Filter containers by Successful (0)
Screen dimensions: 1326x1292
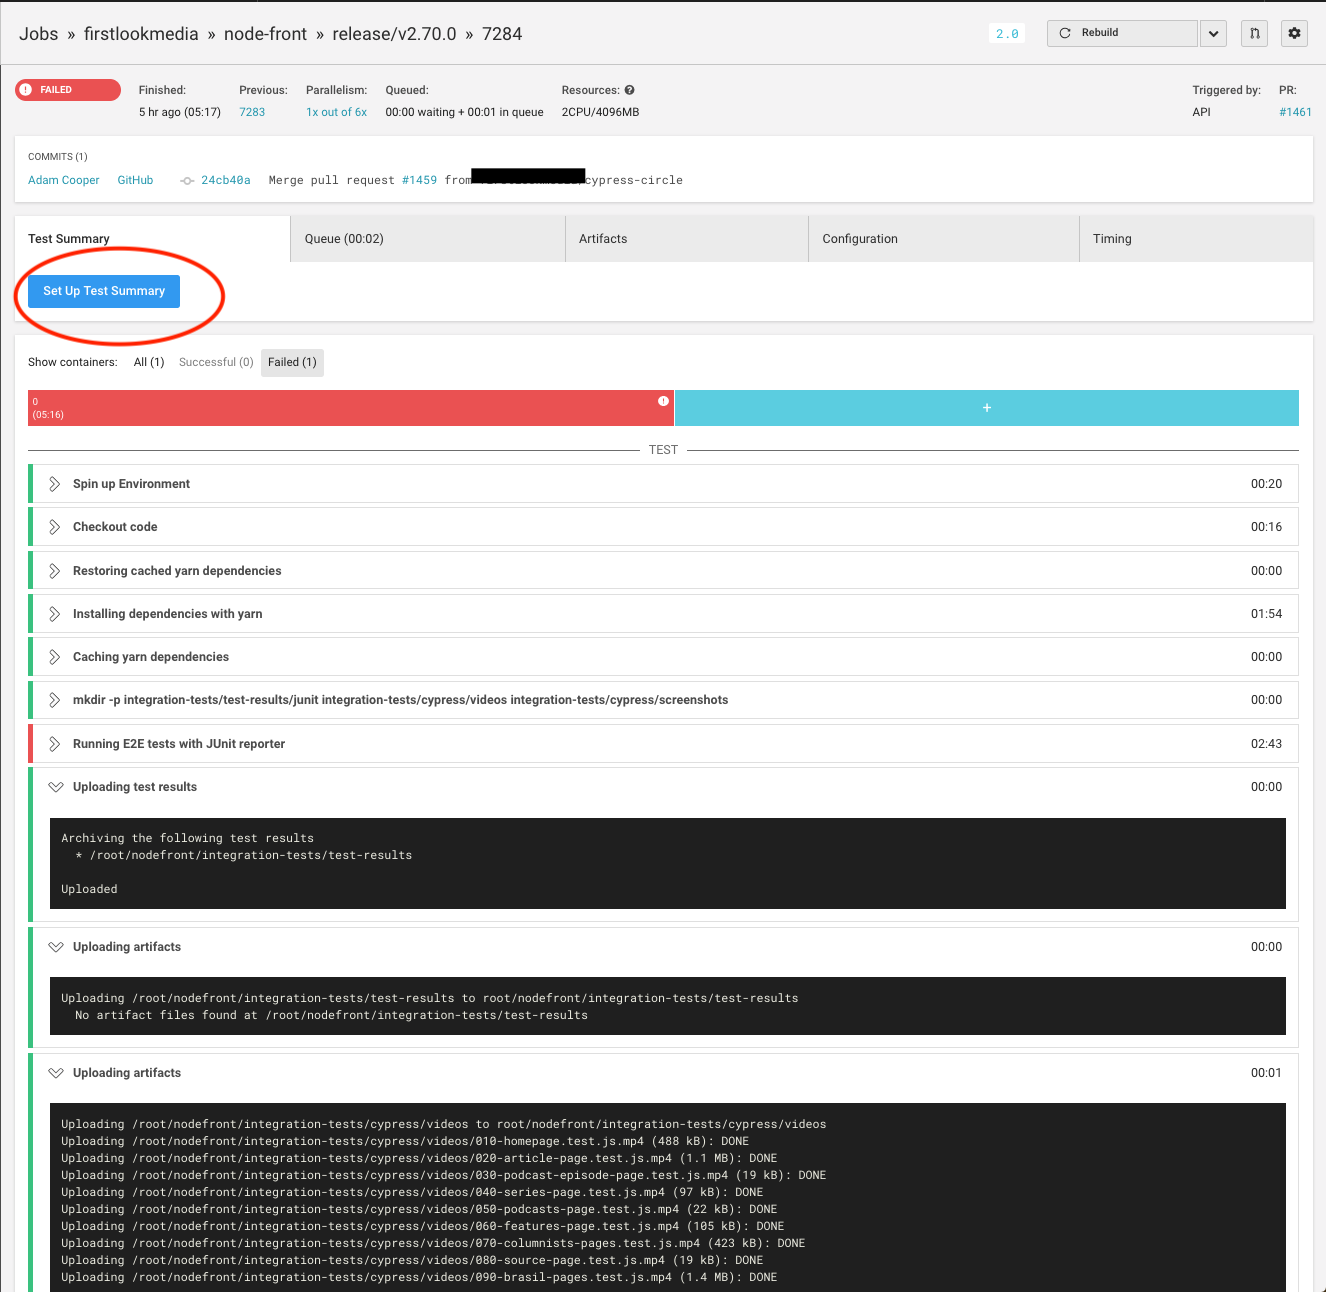[216, 362]
